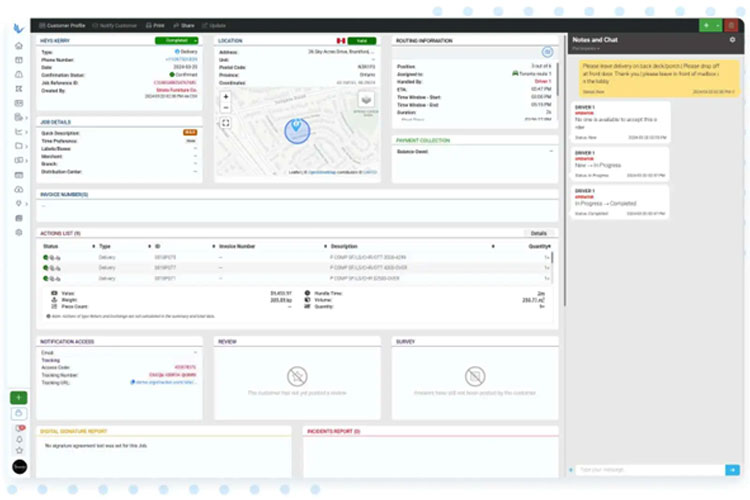Expand the sidebar document menu chevron
This screenshot has height=500, width=750.
coord(26,118)
